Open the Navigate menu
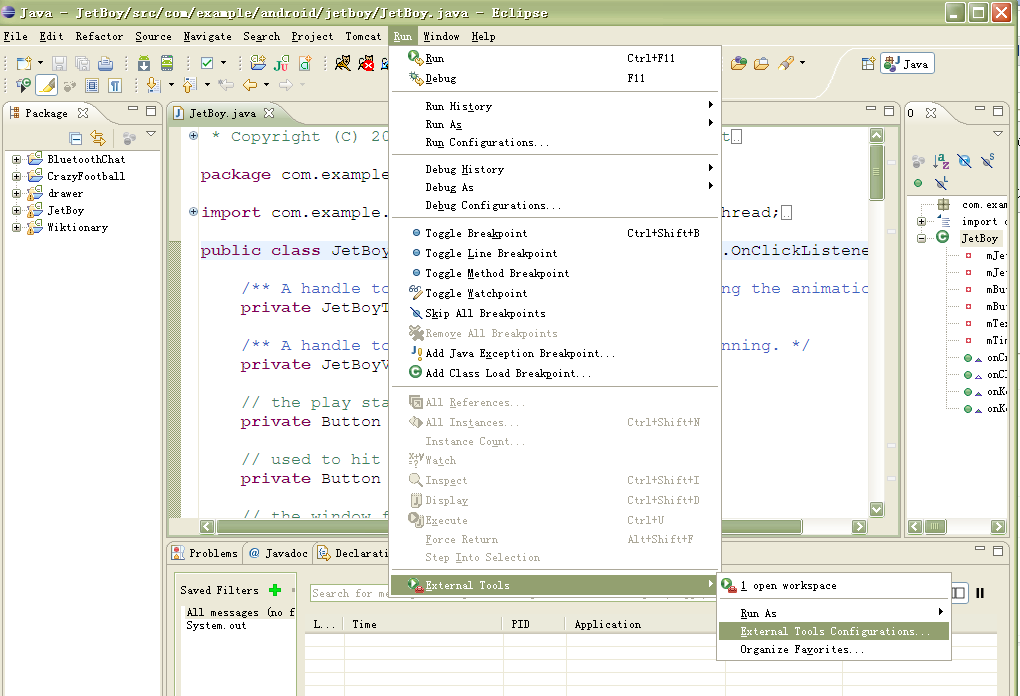The width and height of the screenshot is (1020, 696). 208,36
